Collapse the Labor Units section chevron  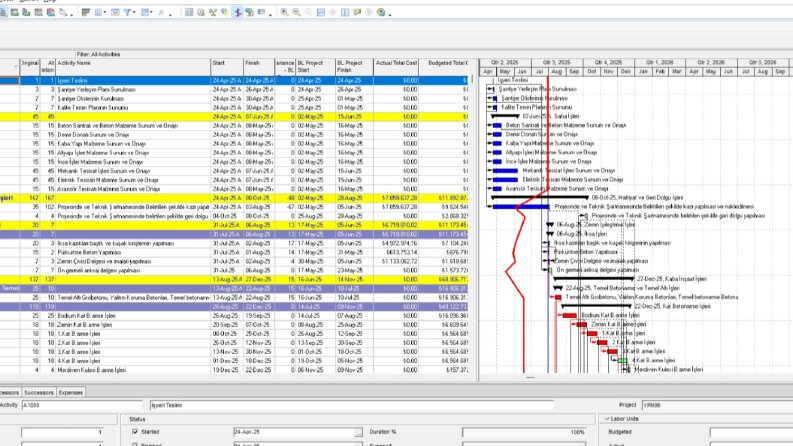click(x=606, y=419)
